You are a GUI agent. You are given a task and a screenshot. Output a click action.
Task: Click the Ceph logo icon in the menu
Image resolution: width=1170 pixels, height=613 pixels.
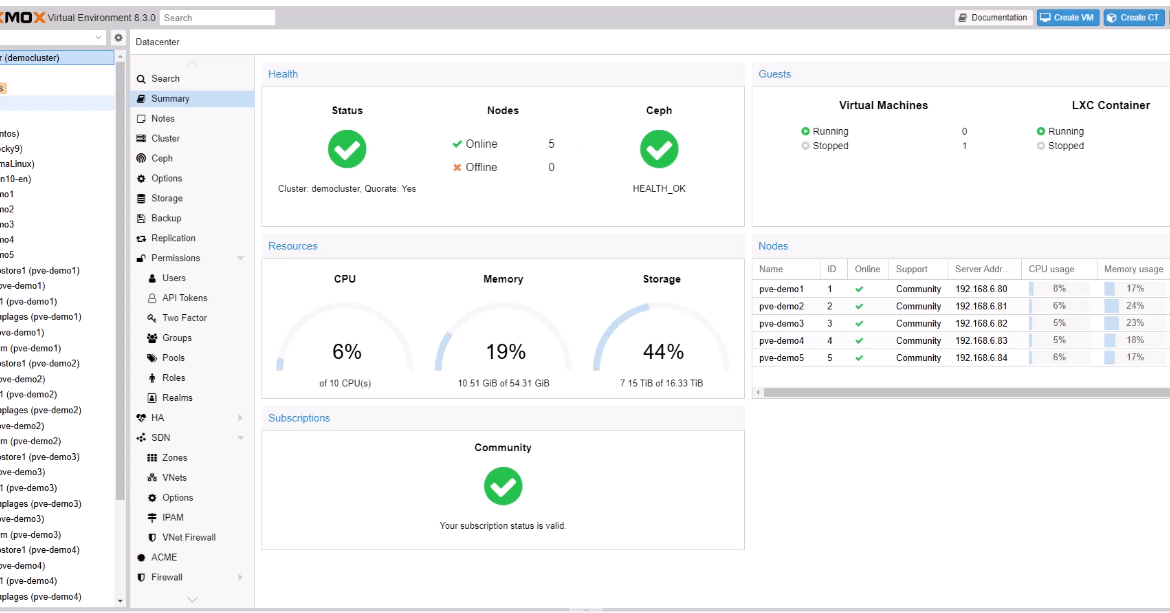pyautogui.click(x=141, y=158)
